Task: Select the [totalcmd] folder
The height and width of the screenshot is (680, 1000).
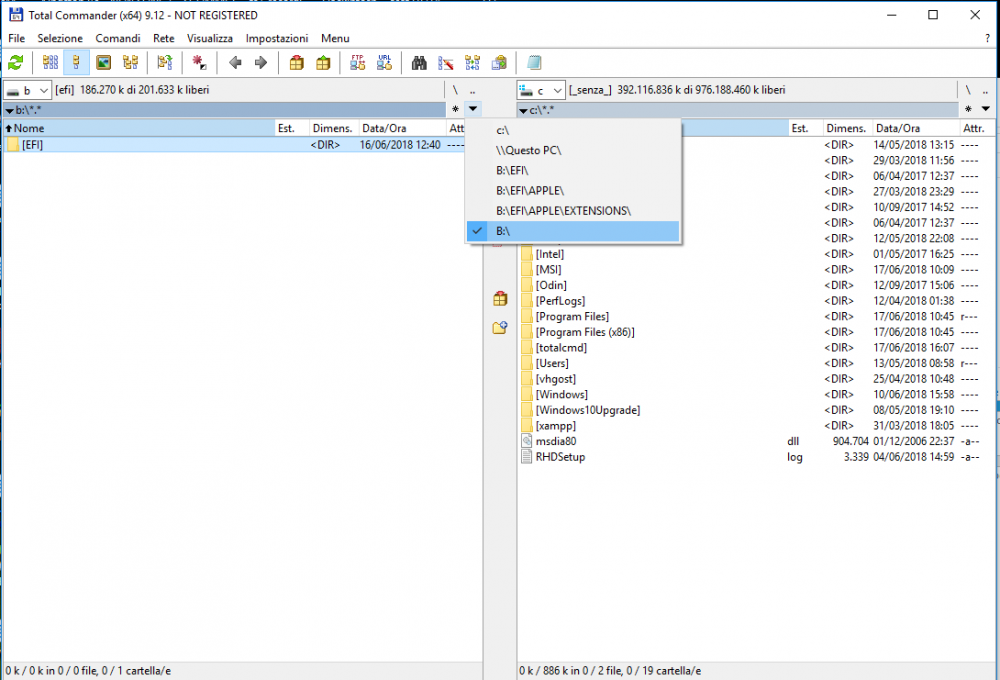Action: pos(758,348)
